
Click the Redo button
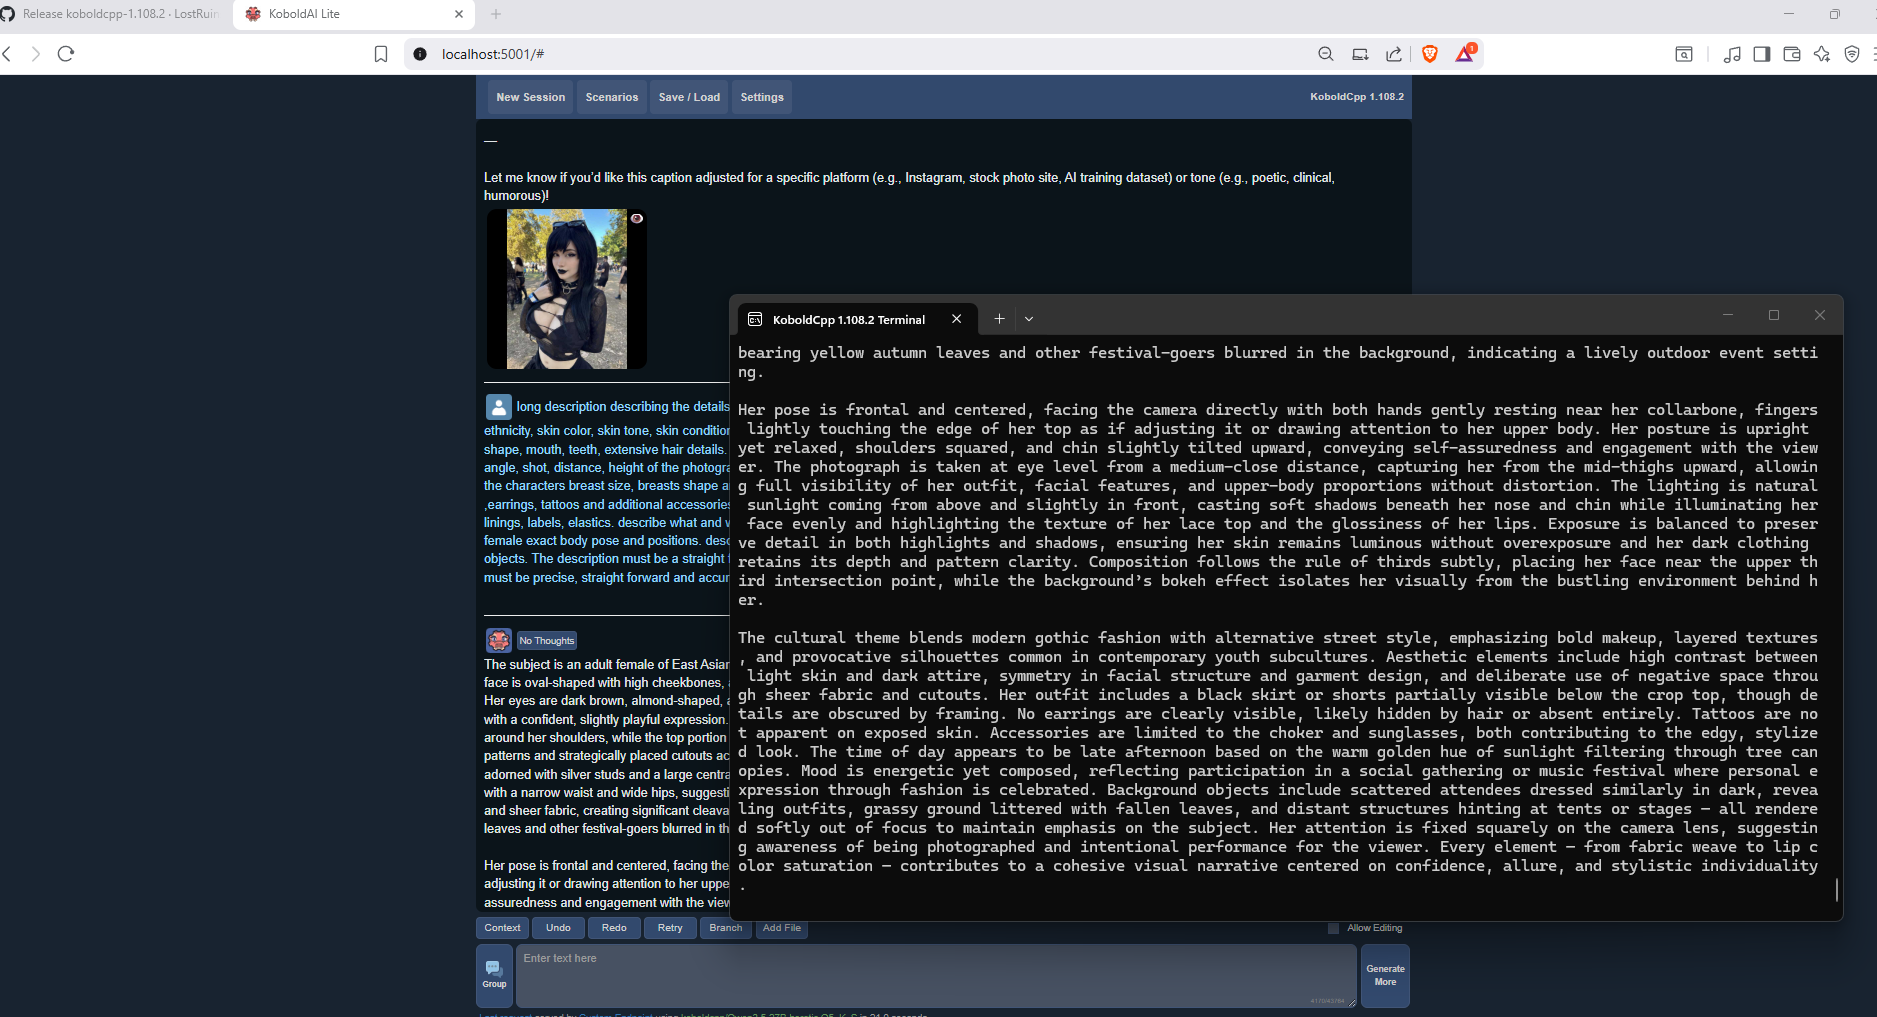coord(614,928)
